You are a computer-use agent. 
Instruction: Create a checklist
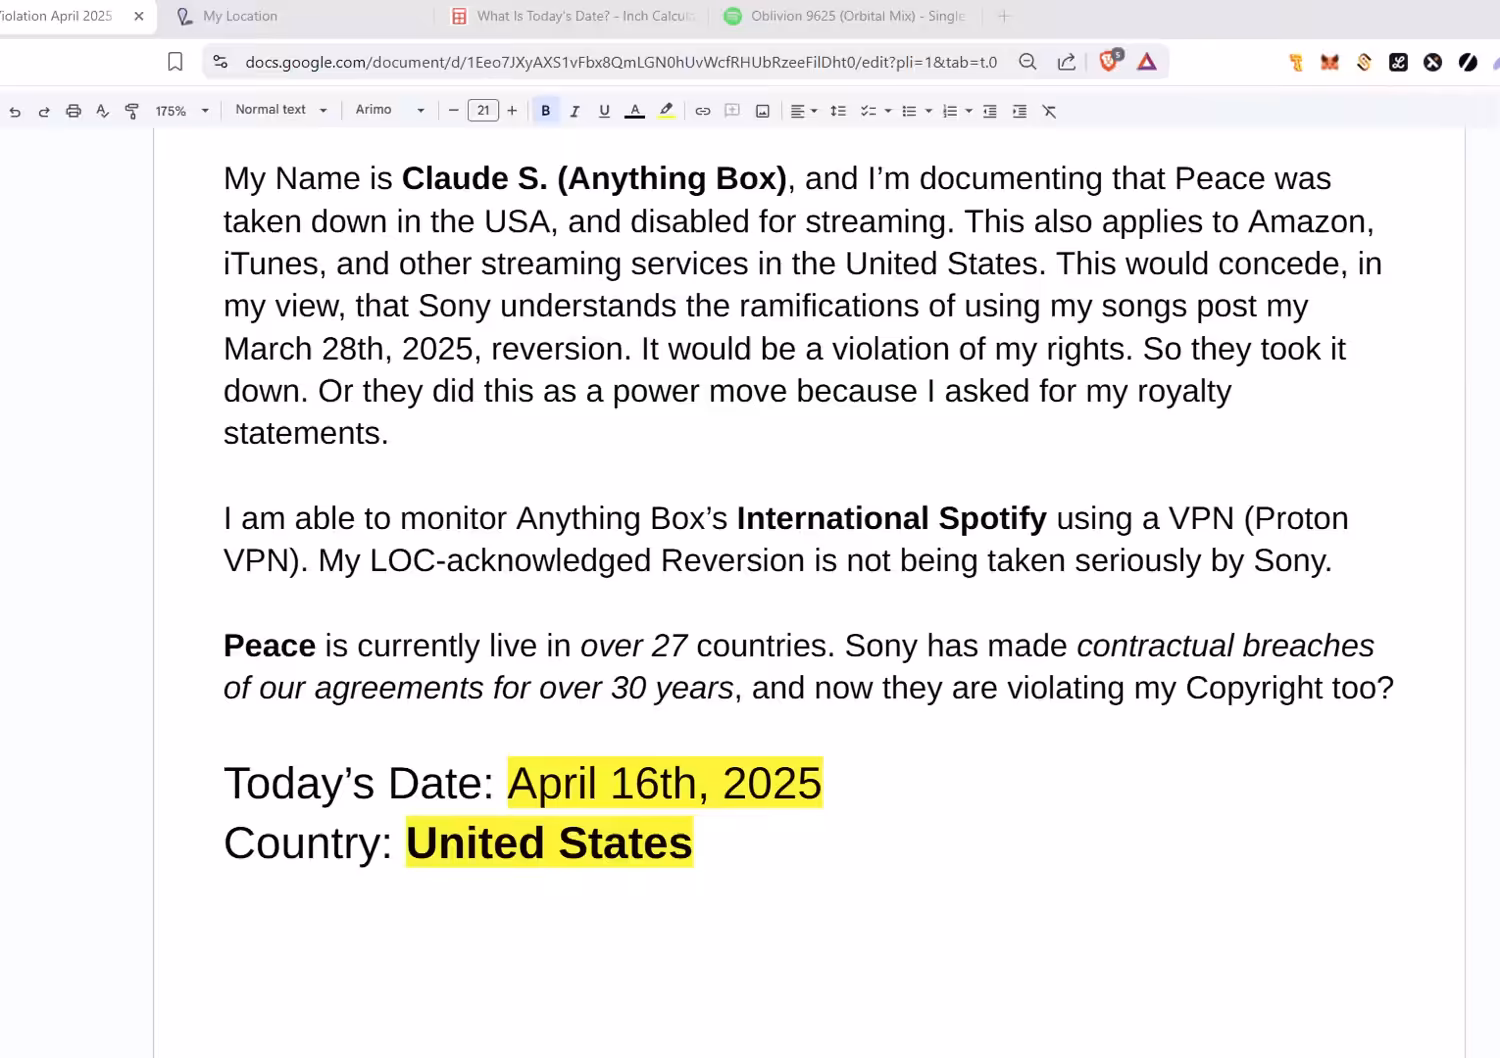868,111
